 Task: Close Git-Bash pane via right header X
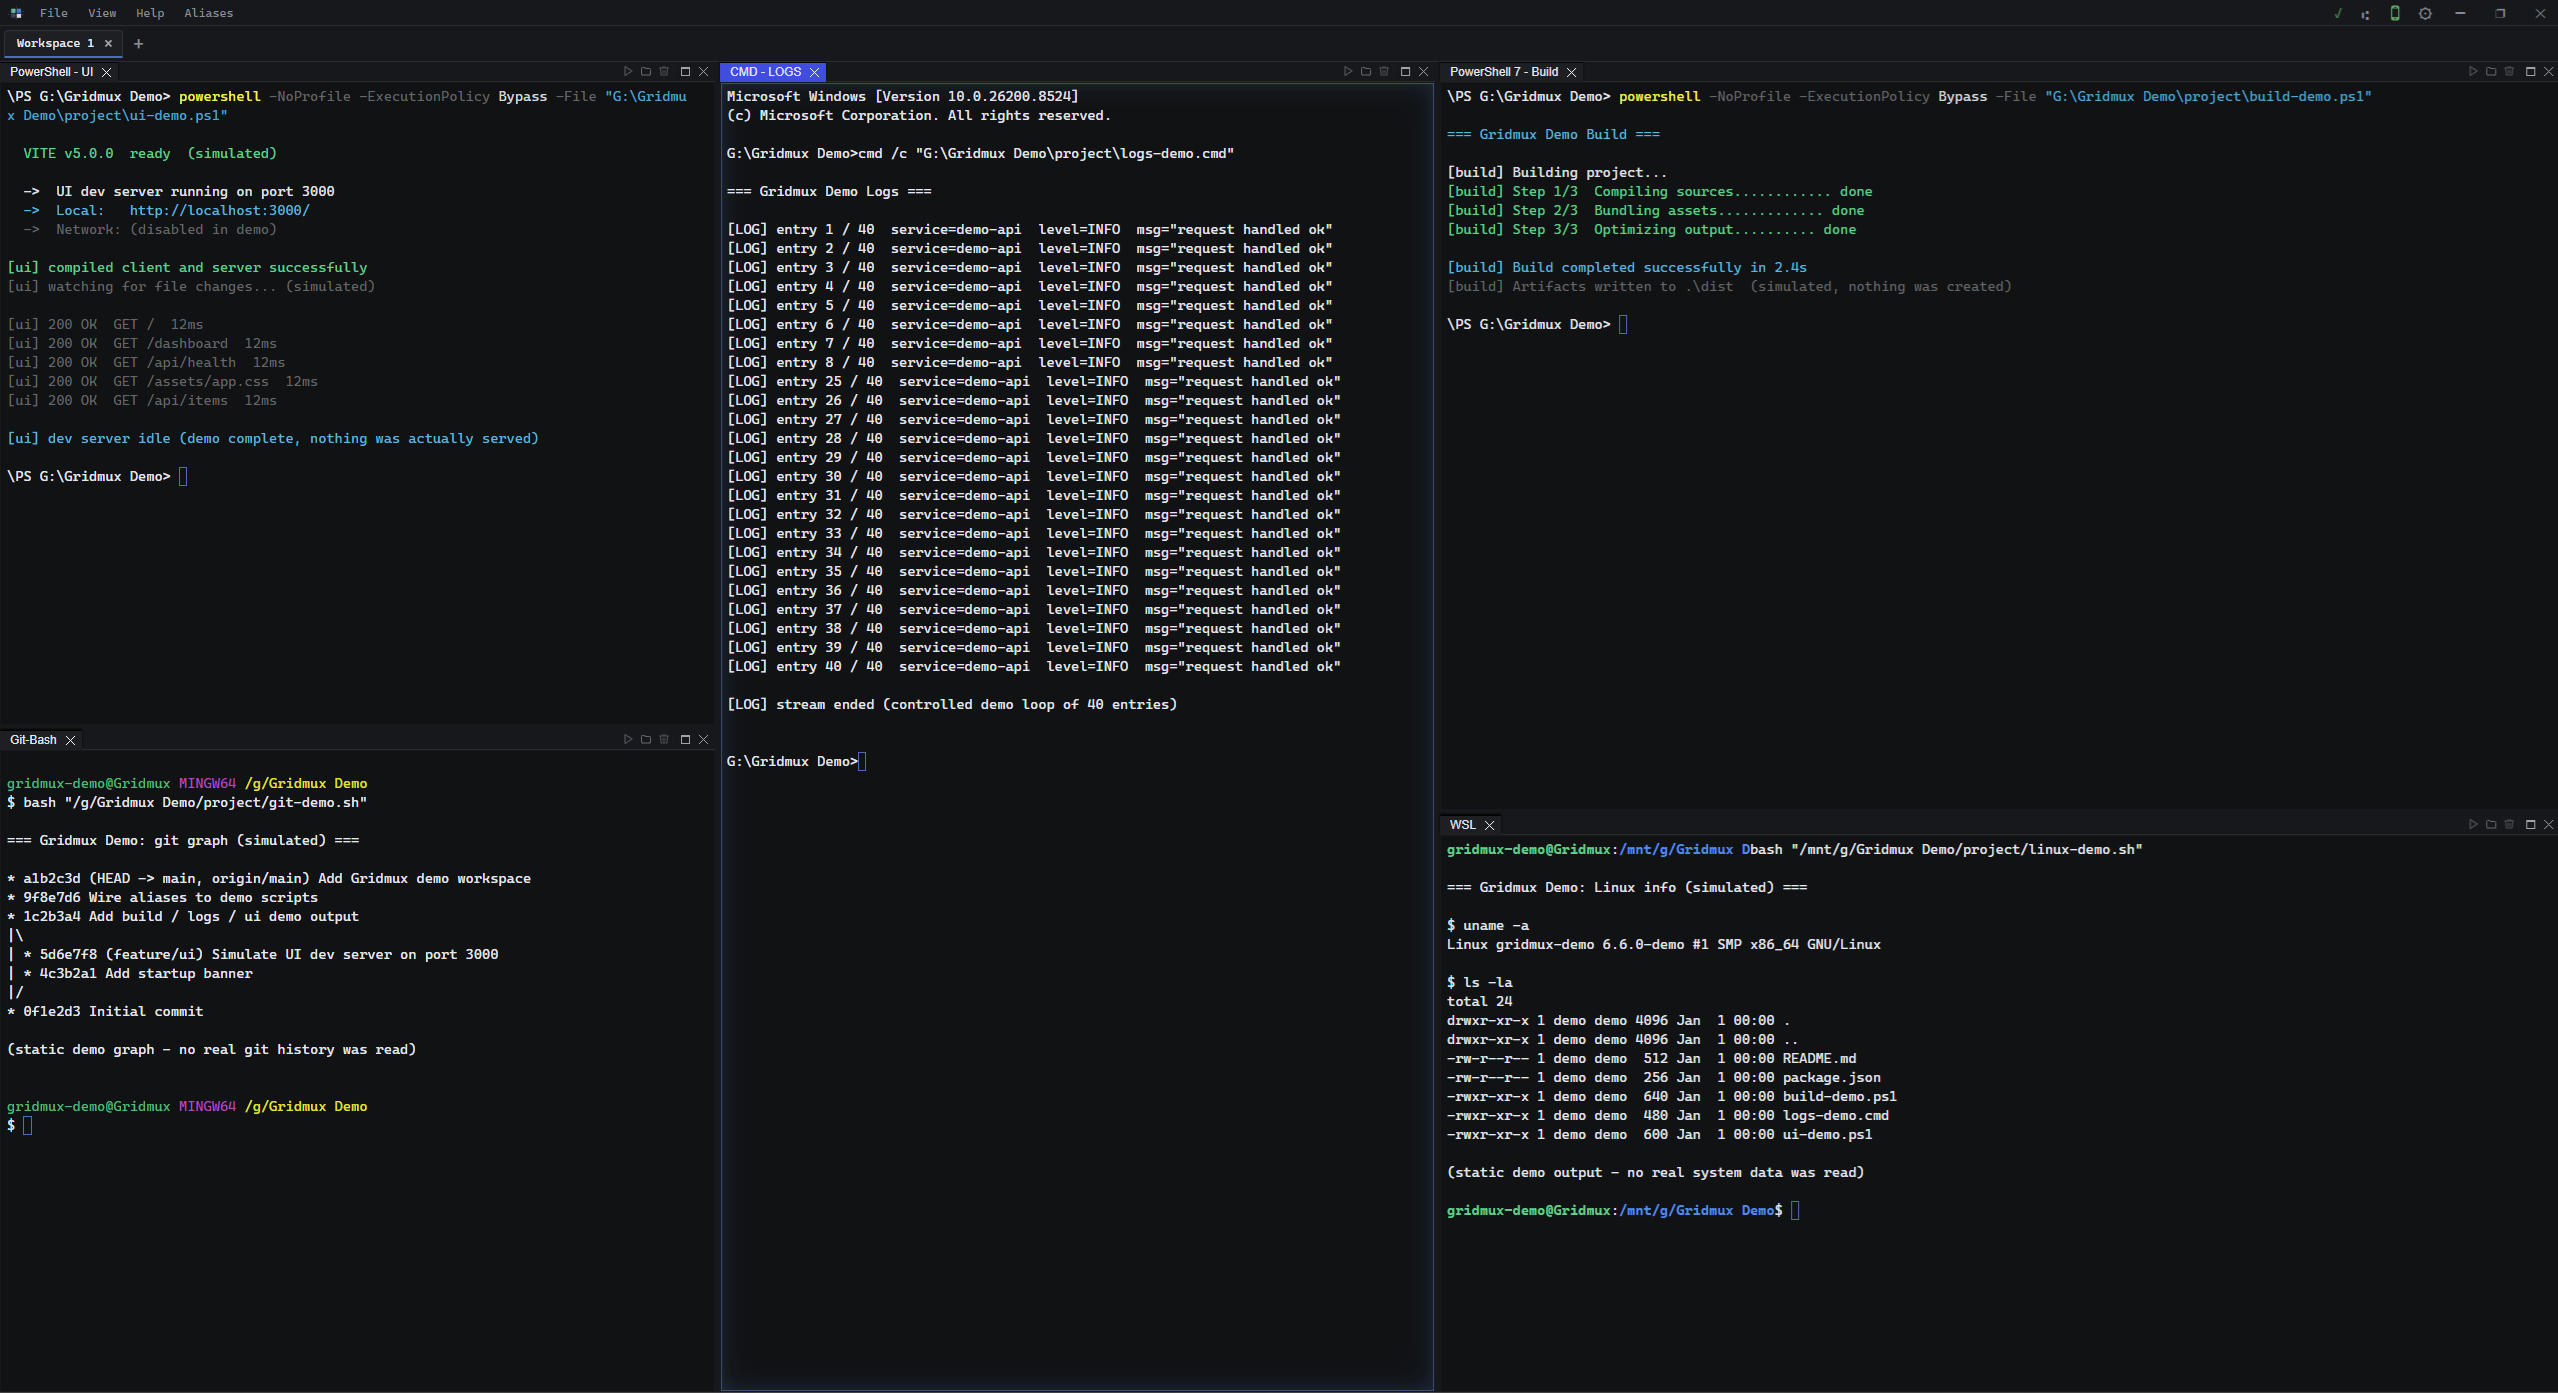703,740
